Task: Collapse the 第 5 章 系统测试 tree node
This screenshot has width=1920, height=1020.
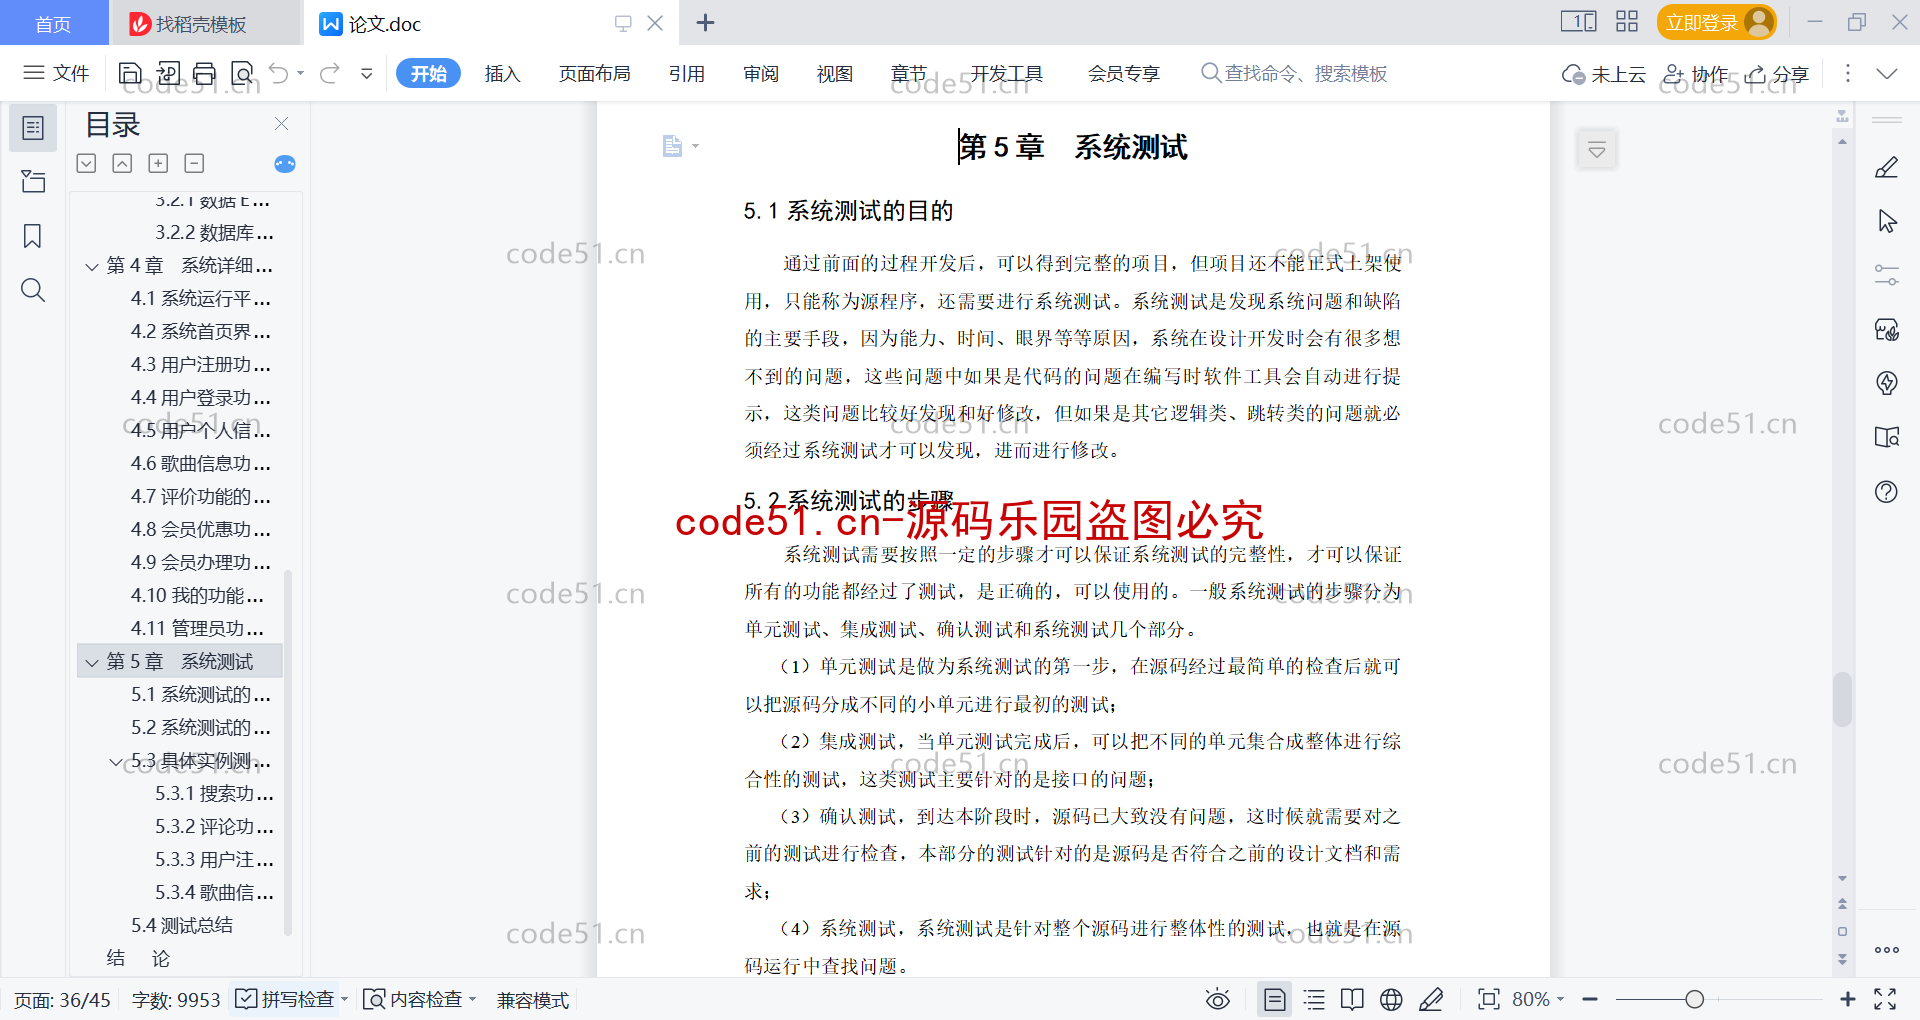Action: [92, 662]
